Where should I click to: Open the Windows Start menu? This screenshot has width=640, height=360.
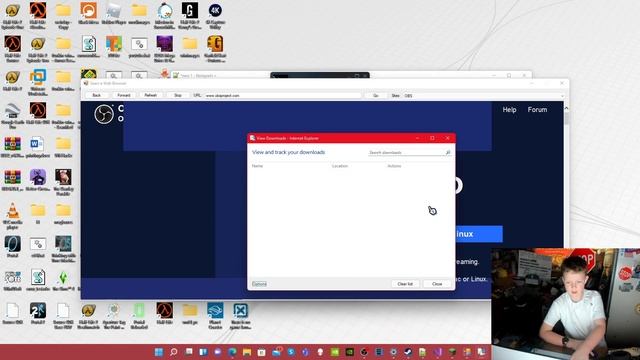pos(159,352)
